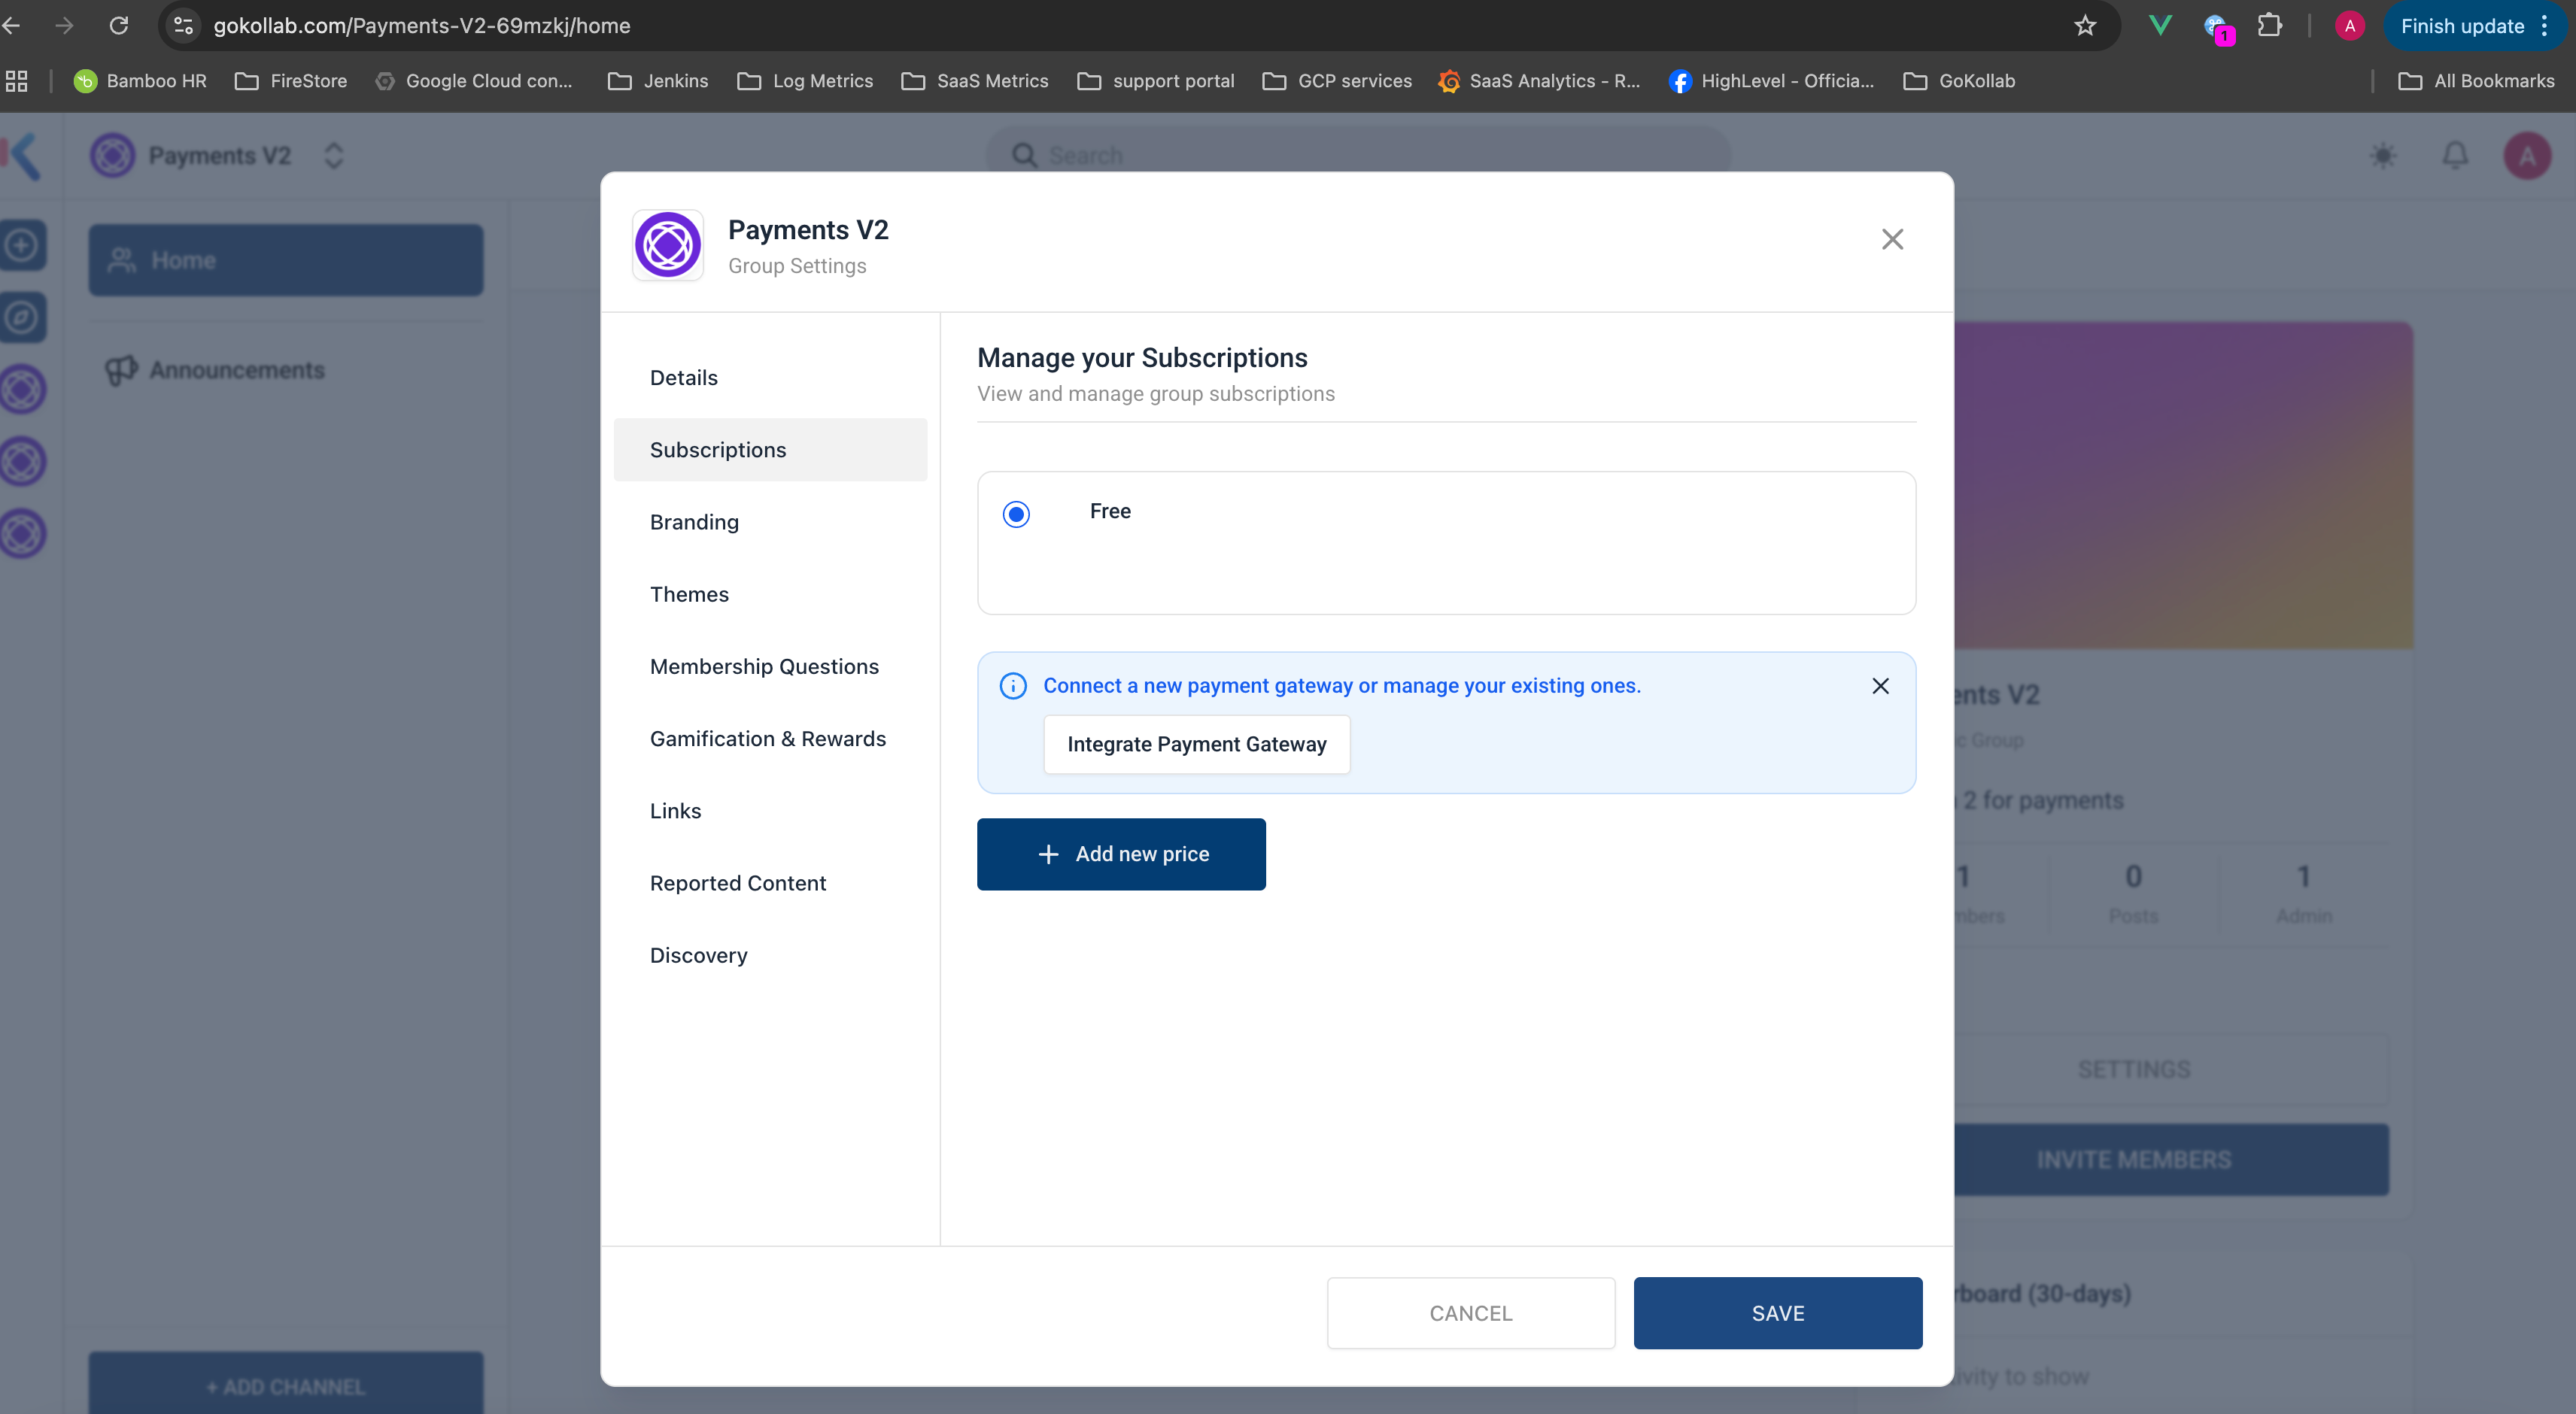
Task: Select the Free subscription radio button
Action: coord(1016,514)
